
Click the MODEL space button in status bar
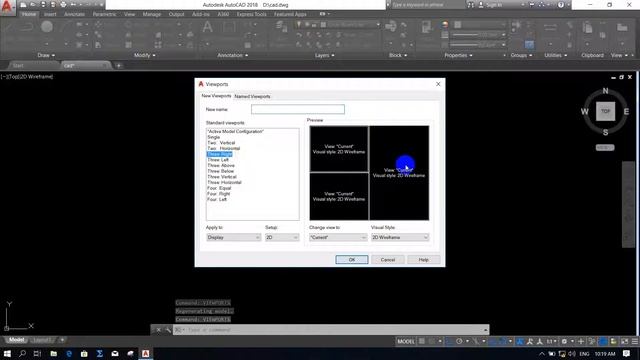406,341
